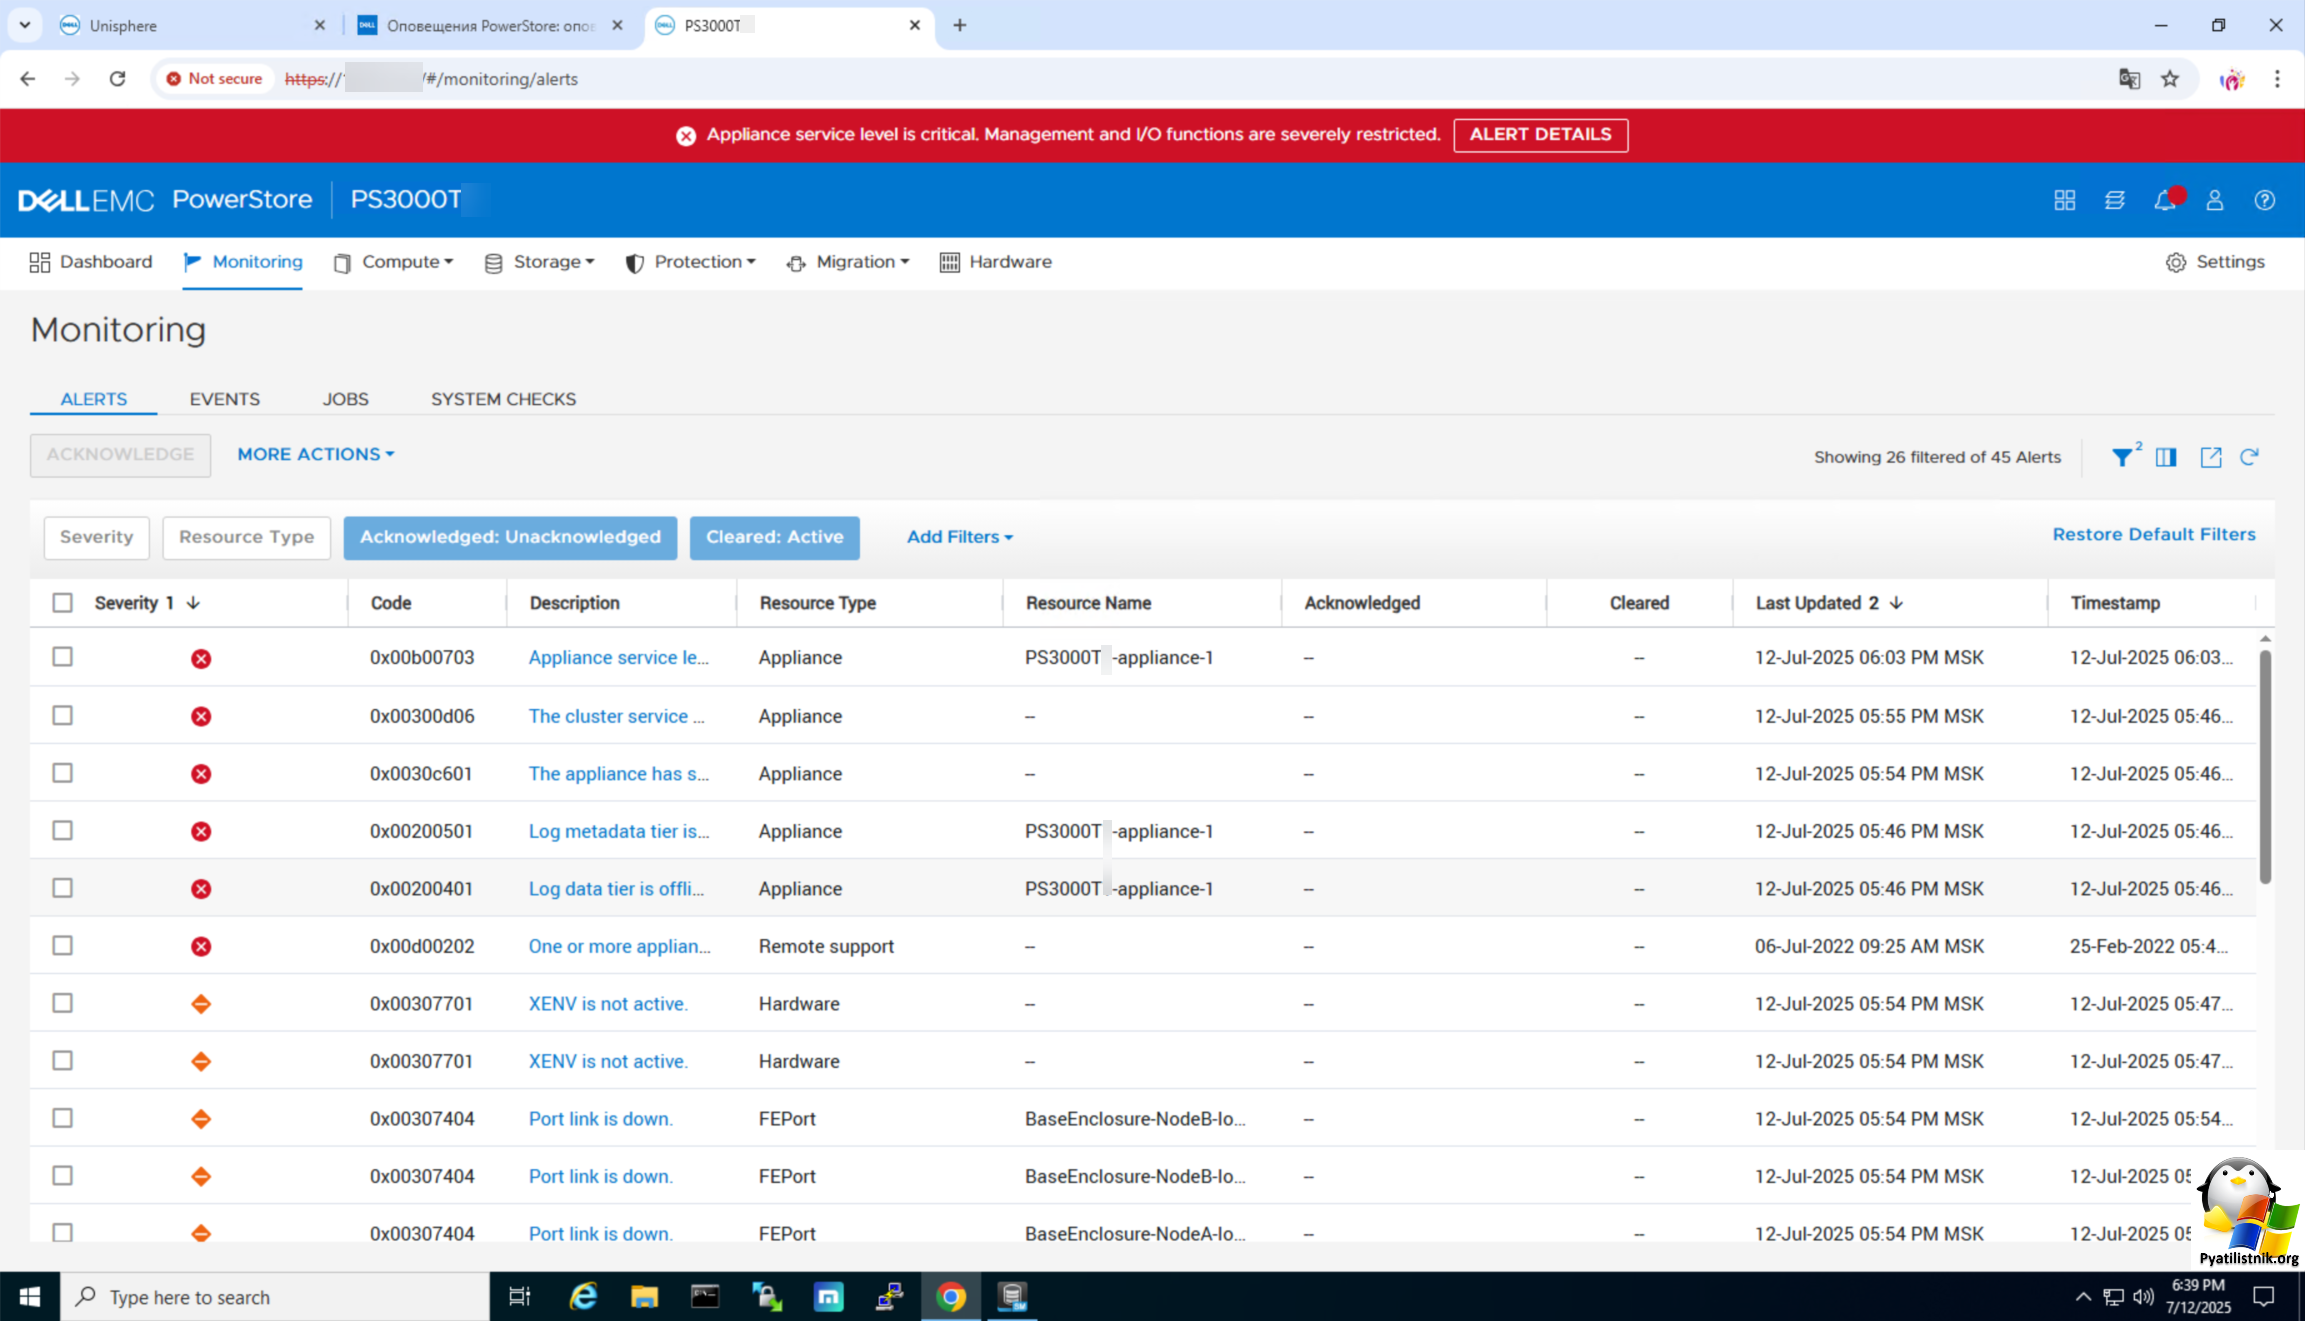Check the row for alert 0x00d00202
2305x1321 pixels.
pyautogui.click(x=63, y=945)
